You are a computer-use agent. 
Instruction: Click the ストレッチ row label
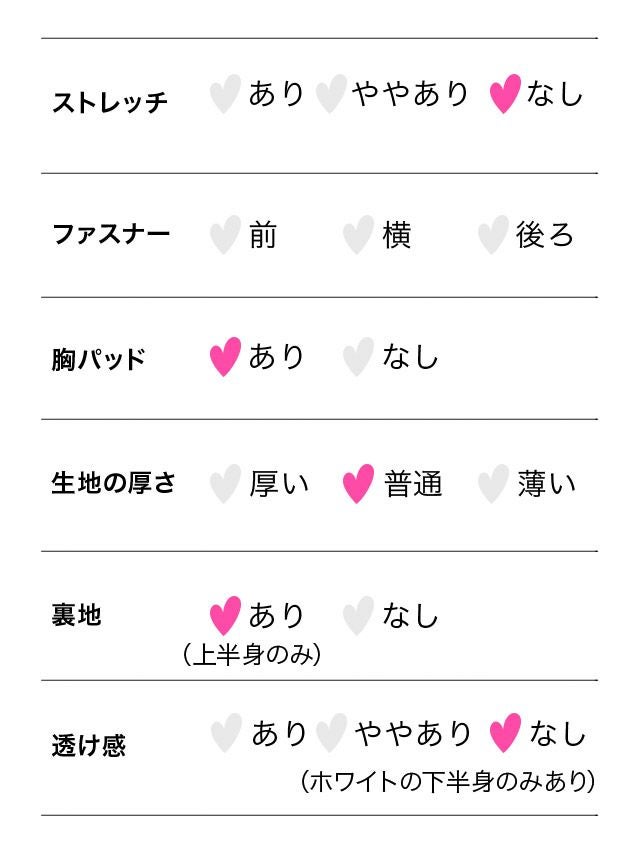click(110, 102)
